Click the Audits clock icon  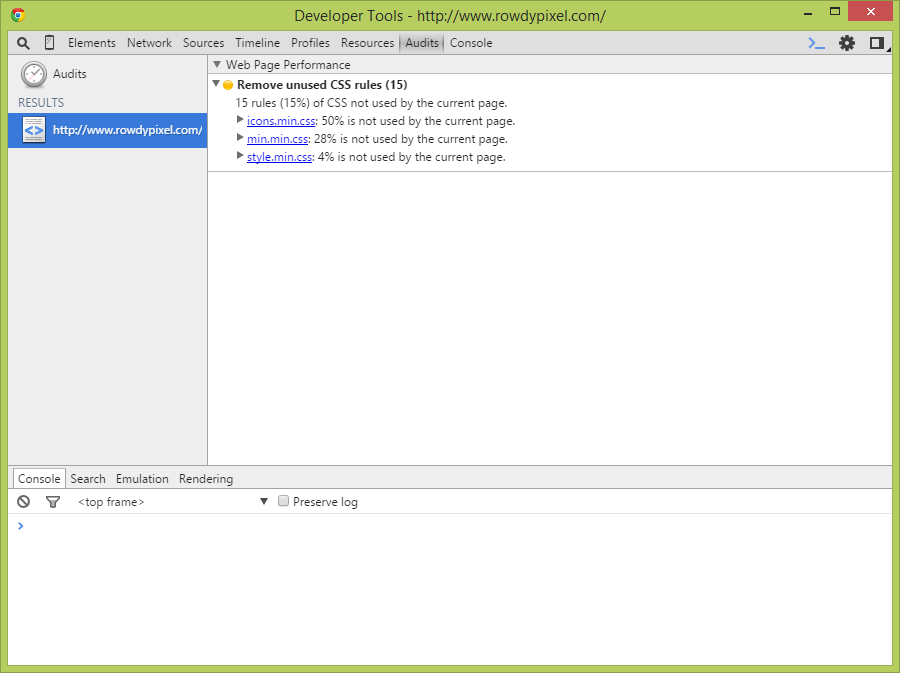click(x=34, y=75)
